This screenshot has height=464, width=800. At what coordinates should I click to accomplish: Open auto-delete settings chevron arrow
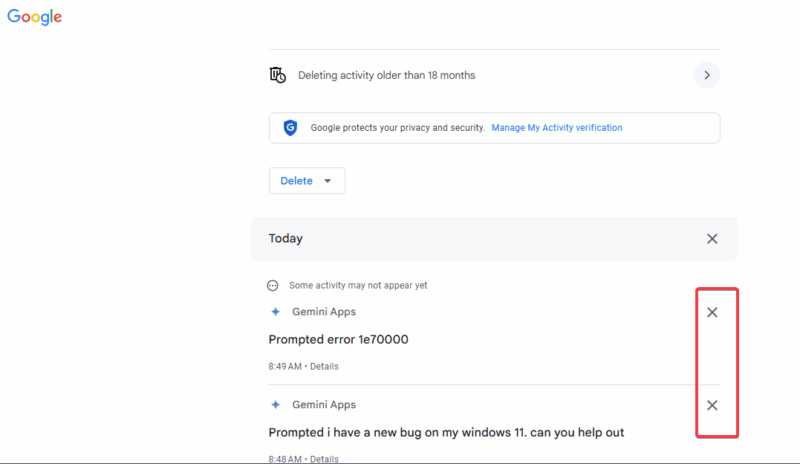707,75
